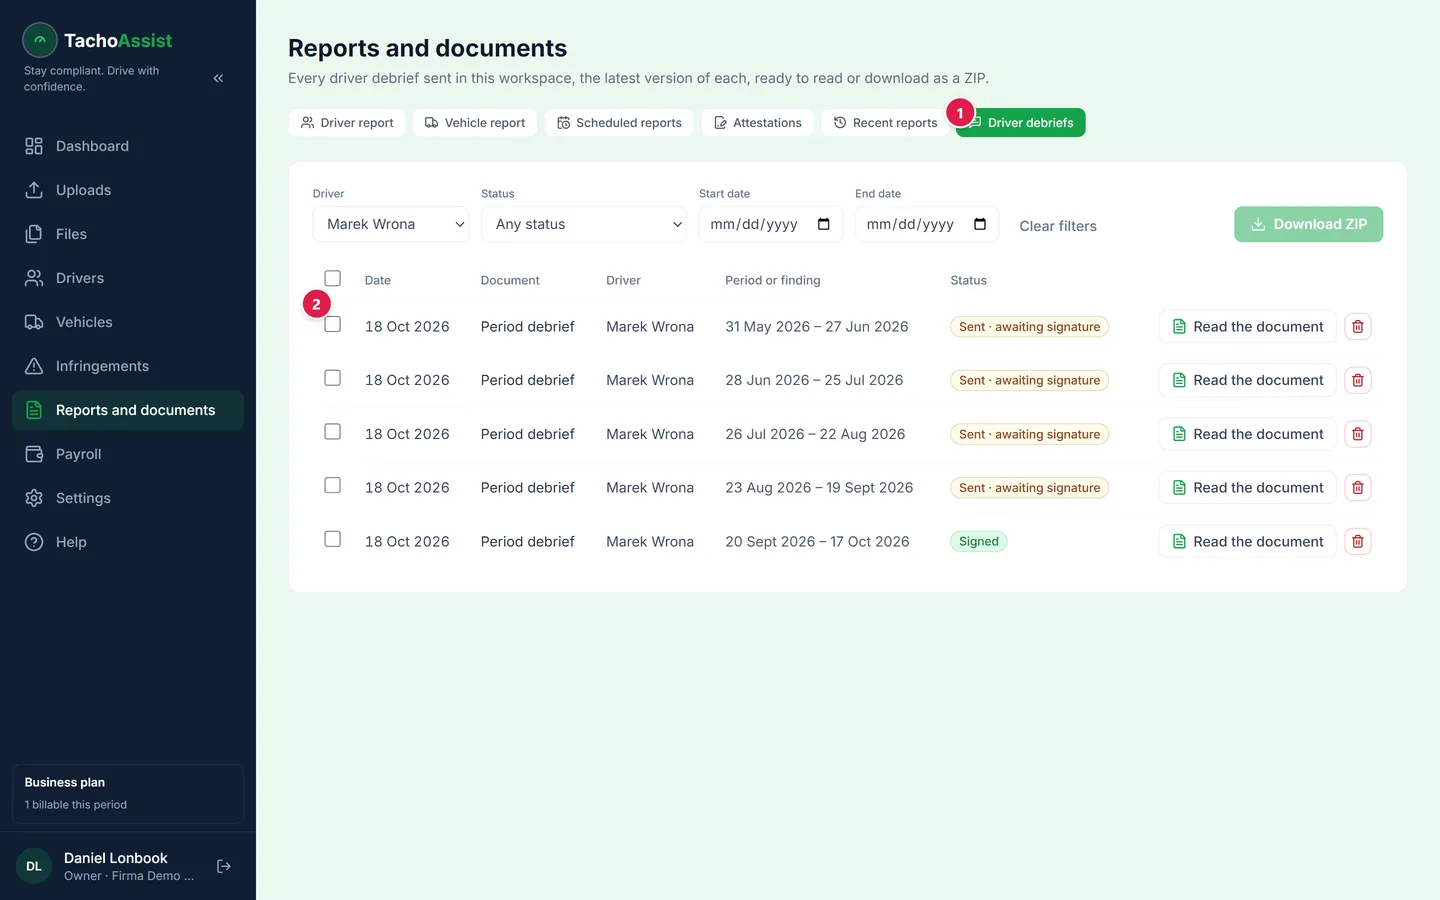Check the row for 28 Jun 2026 – 25 Jul 2026

click(333, 378)
